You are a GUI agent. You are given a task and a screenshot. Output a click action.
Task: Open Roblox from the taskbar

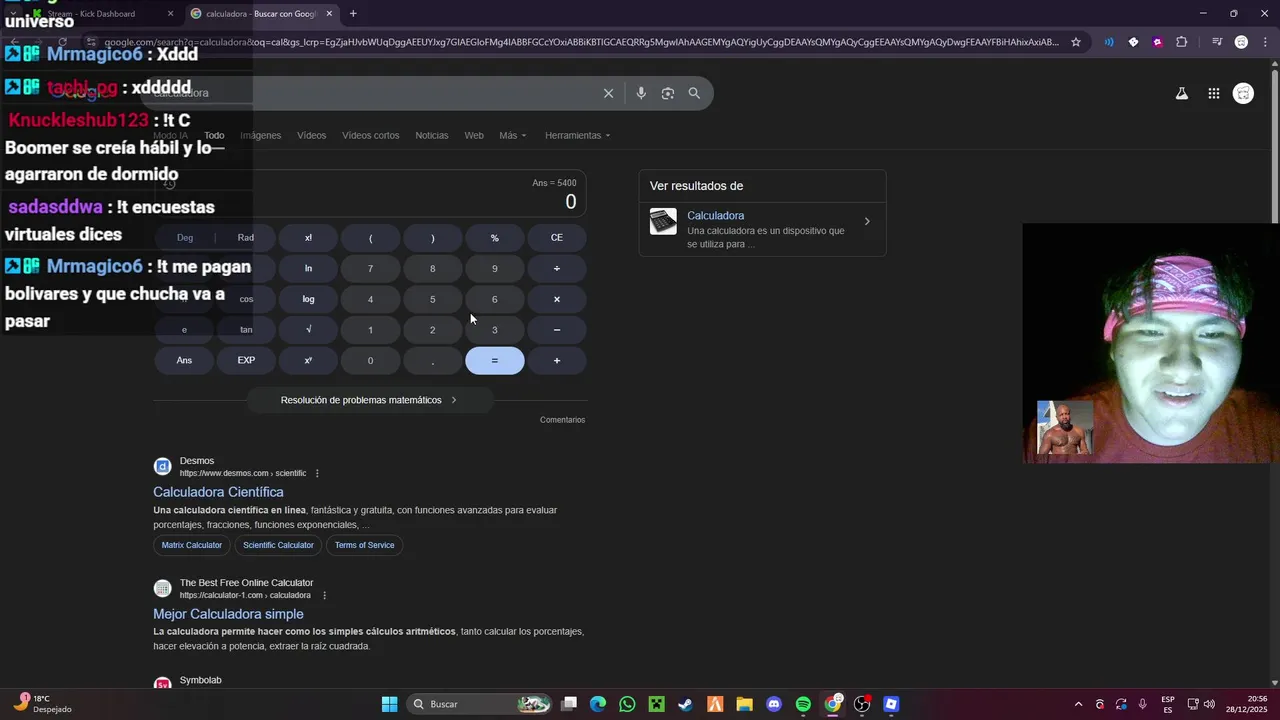click(891, 704)
